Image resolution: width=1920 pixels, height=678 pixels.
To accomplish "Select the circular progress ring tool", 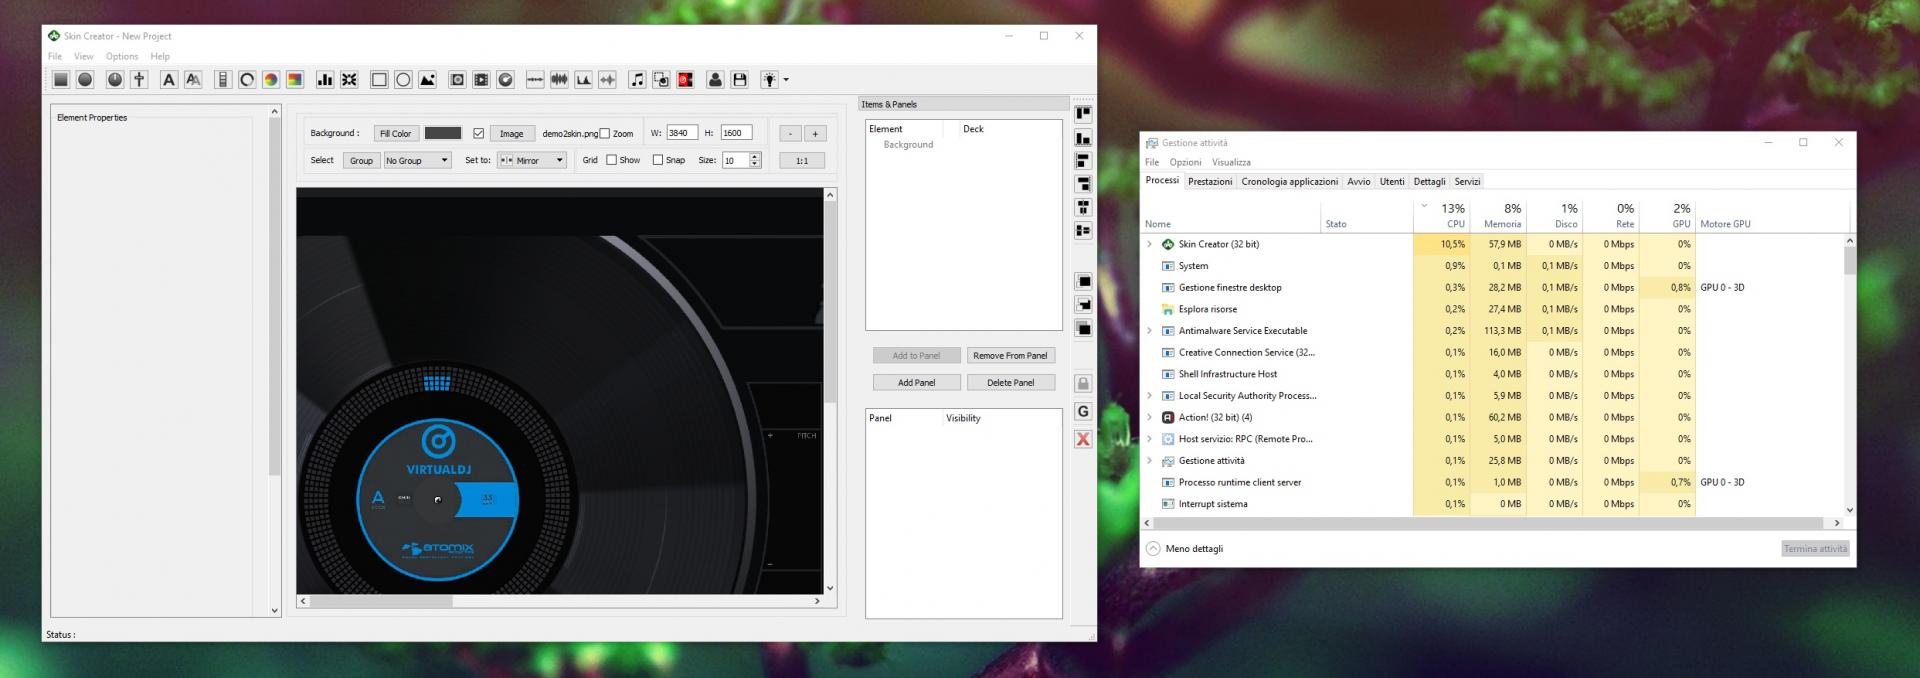I will coord(247,80).
